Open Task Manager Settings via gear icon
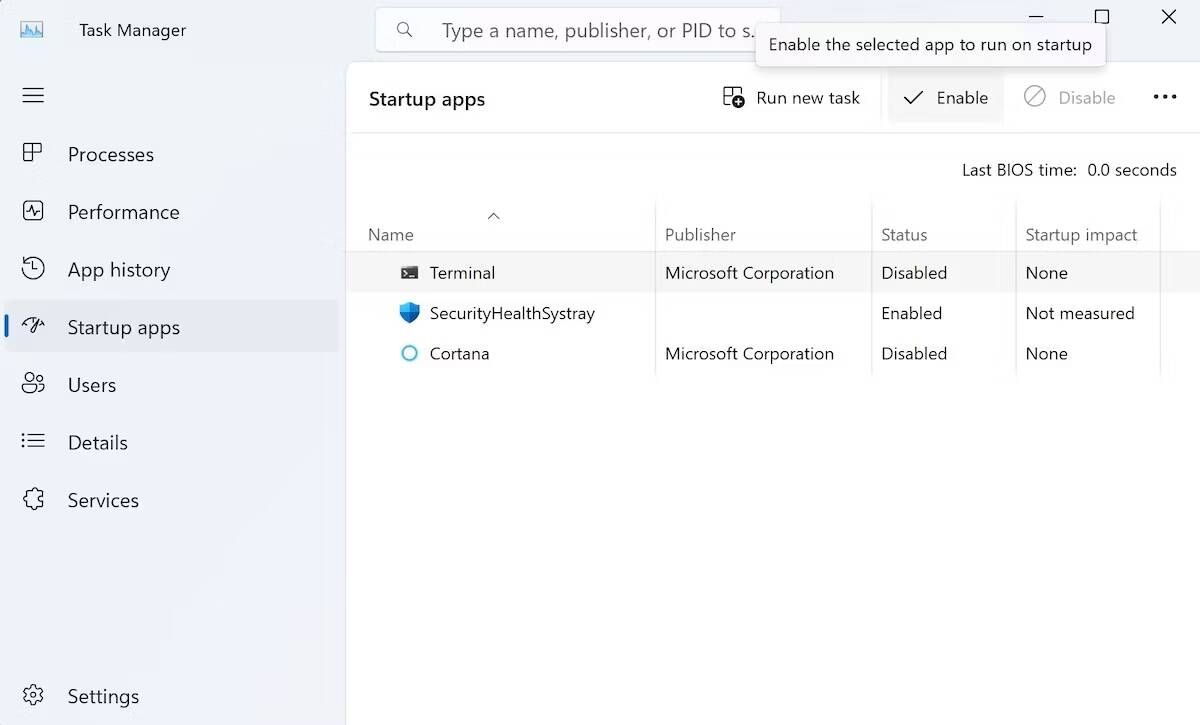This screenshot has height=725, width=1200. click(x=33, y=696)
